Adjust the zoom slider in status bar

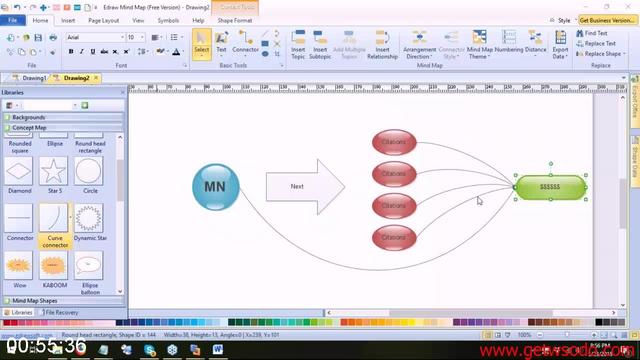coord(567,335)
